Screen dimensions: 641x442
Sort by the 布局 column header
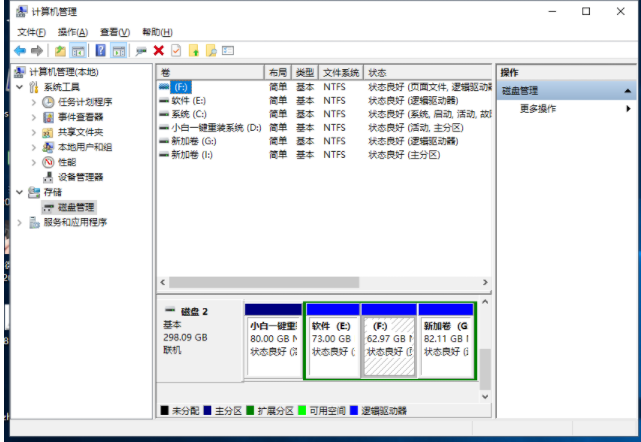pyautogui.click(x=278, y=73)
